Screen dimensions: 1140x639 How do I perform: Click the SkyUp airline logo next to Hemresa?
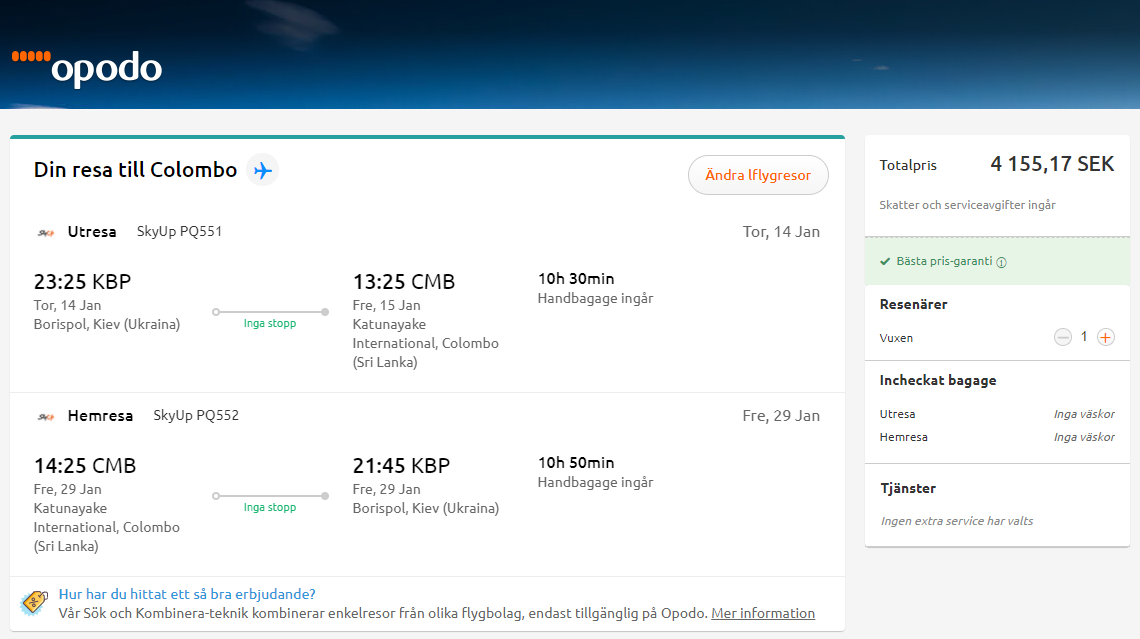[46, 417]
